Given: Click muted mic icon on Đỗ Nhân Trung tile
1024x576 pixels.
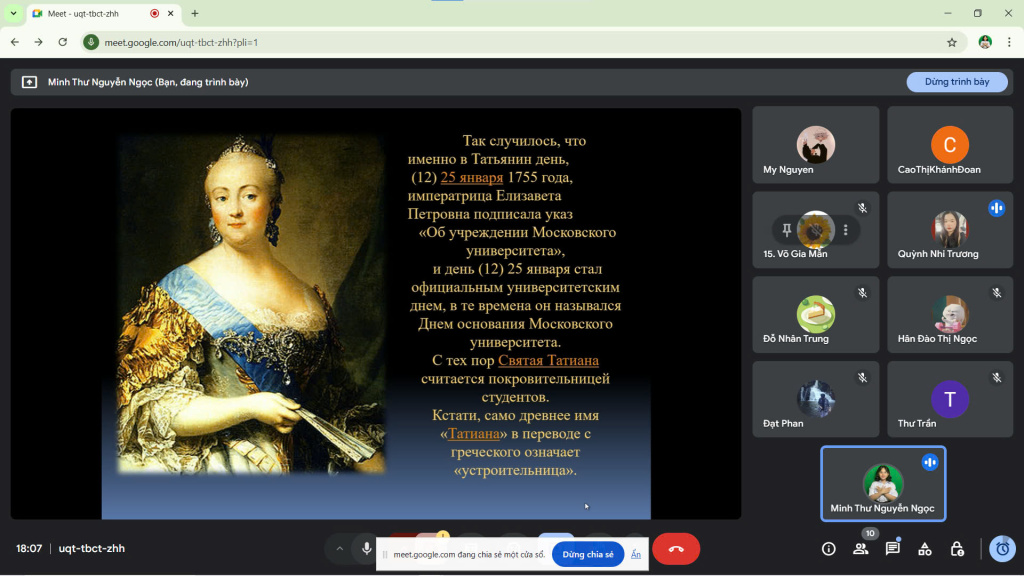Looking at the screenshot, I should [x=863, y=293].
